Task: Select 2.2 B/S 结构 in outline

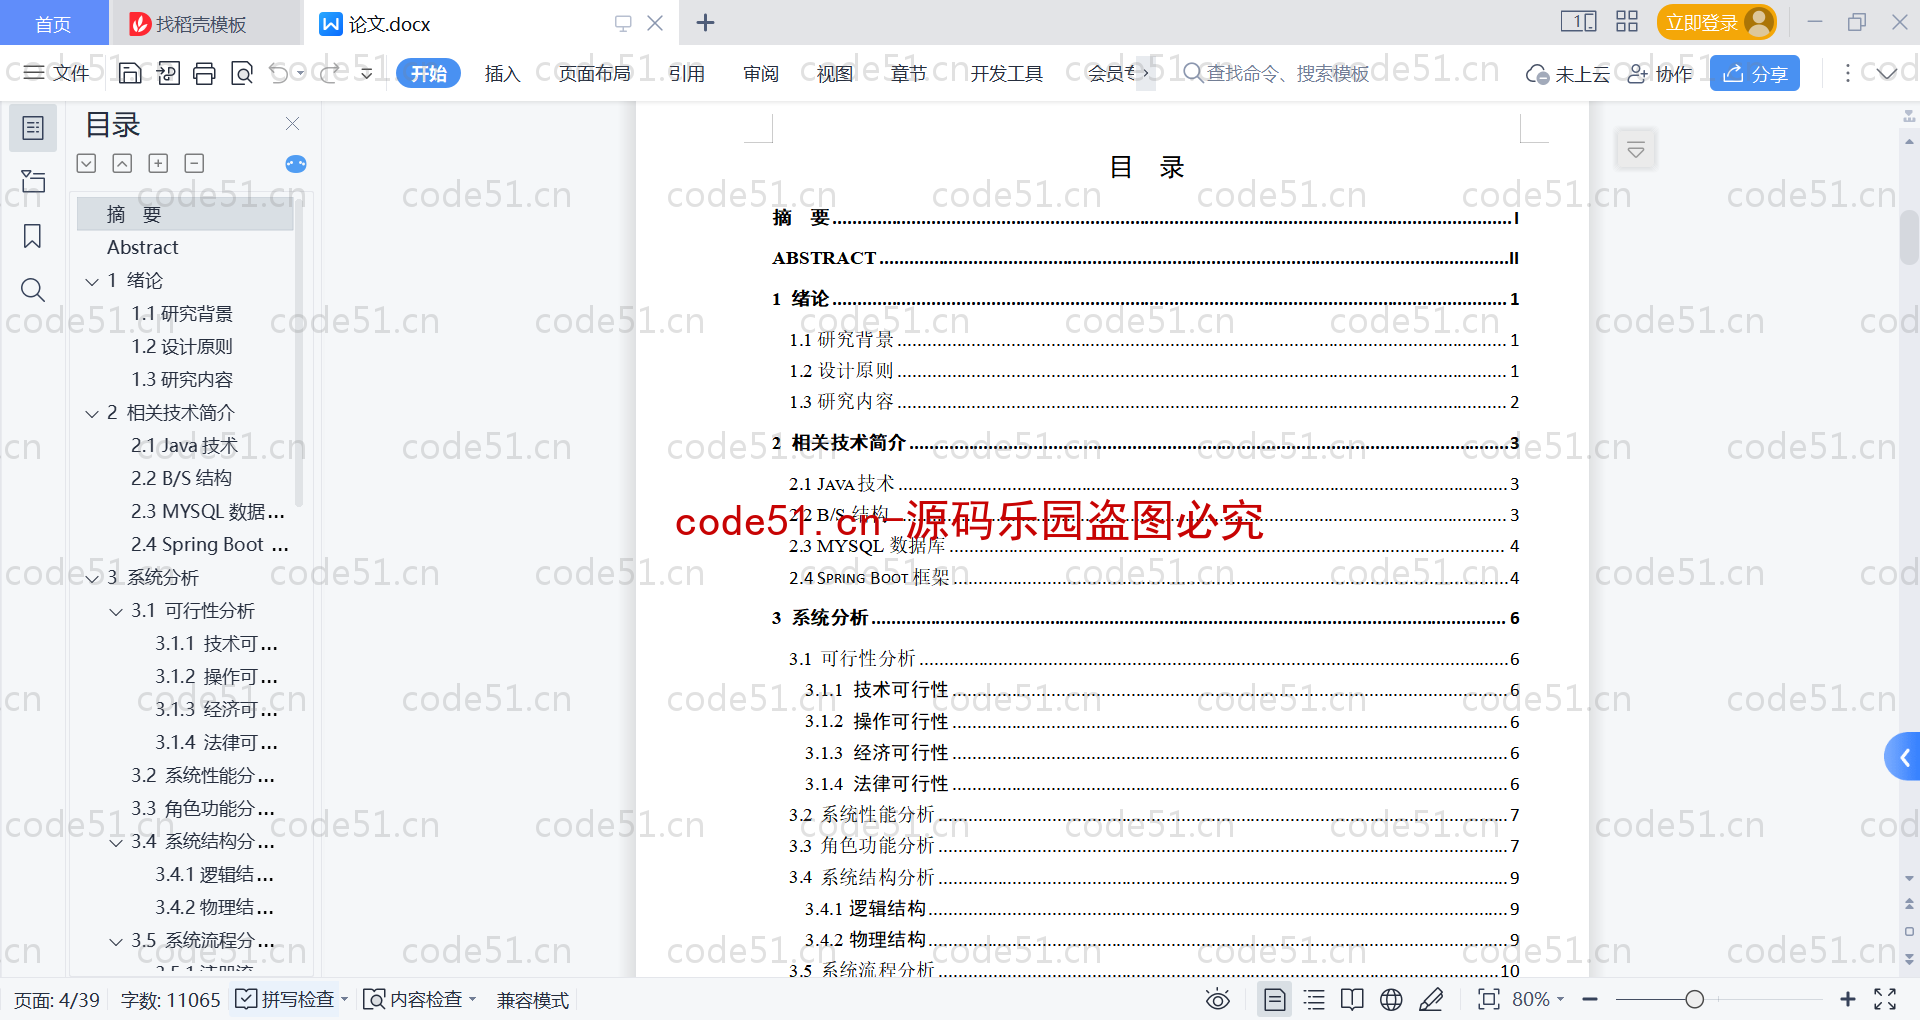Action: click(x=182, y=478)
